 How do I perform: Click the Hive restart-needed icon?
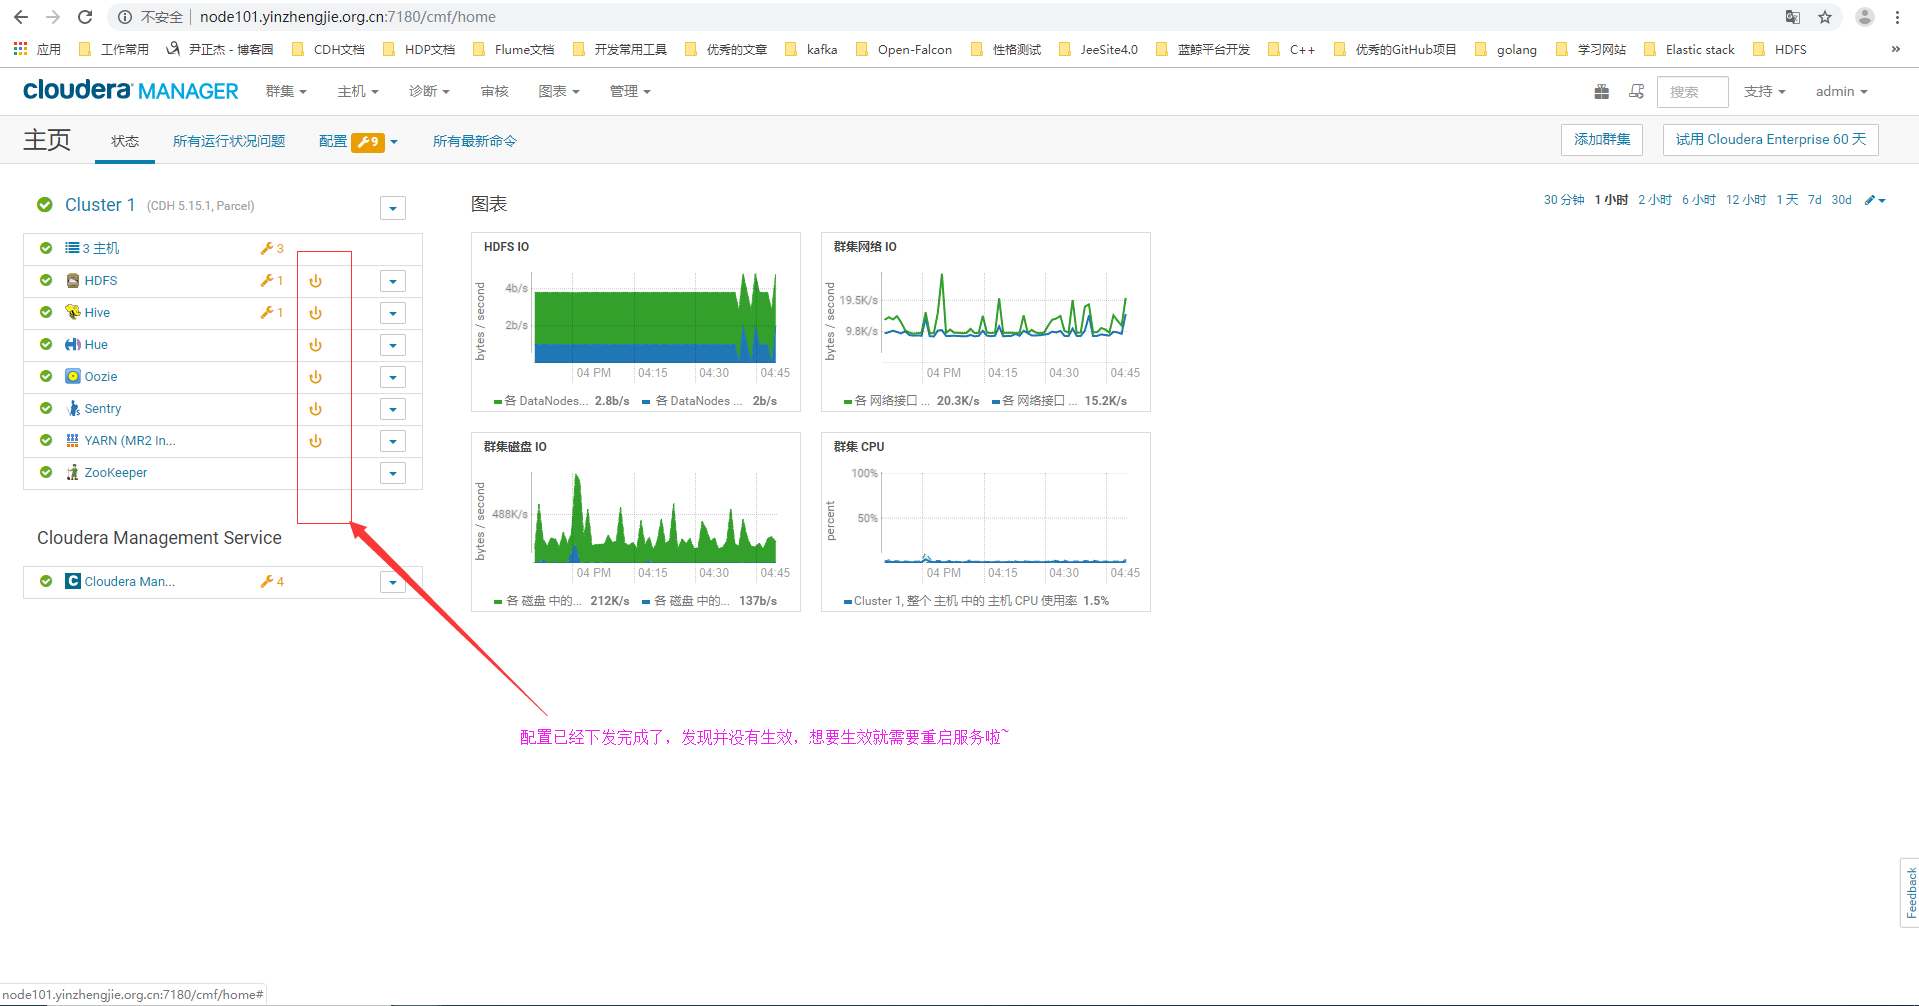click(x=315, y=313)
